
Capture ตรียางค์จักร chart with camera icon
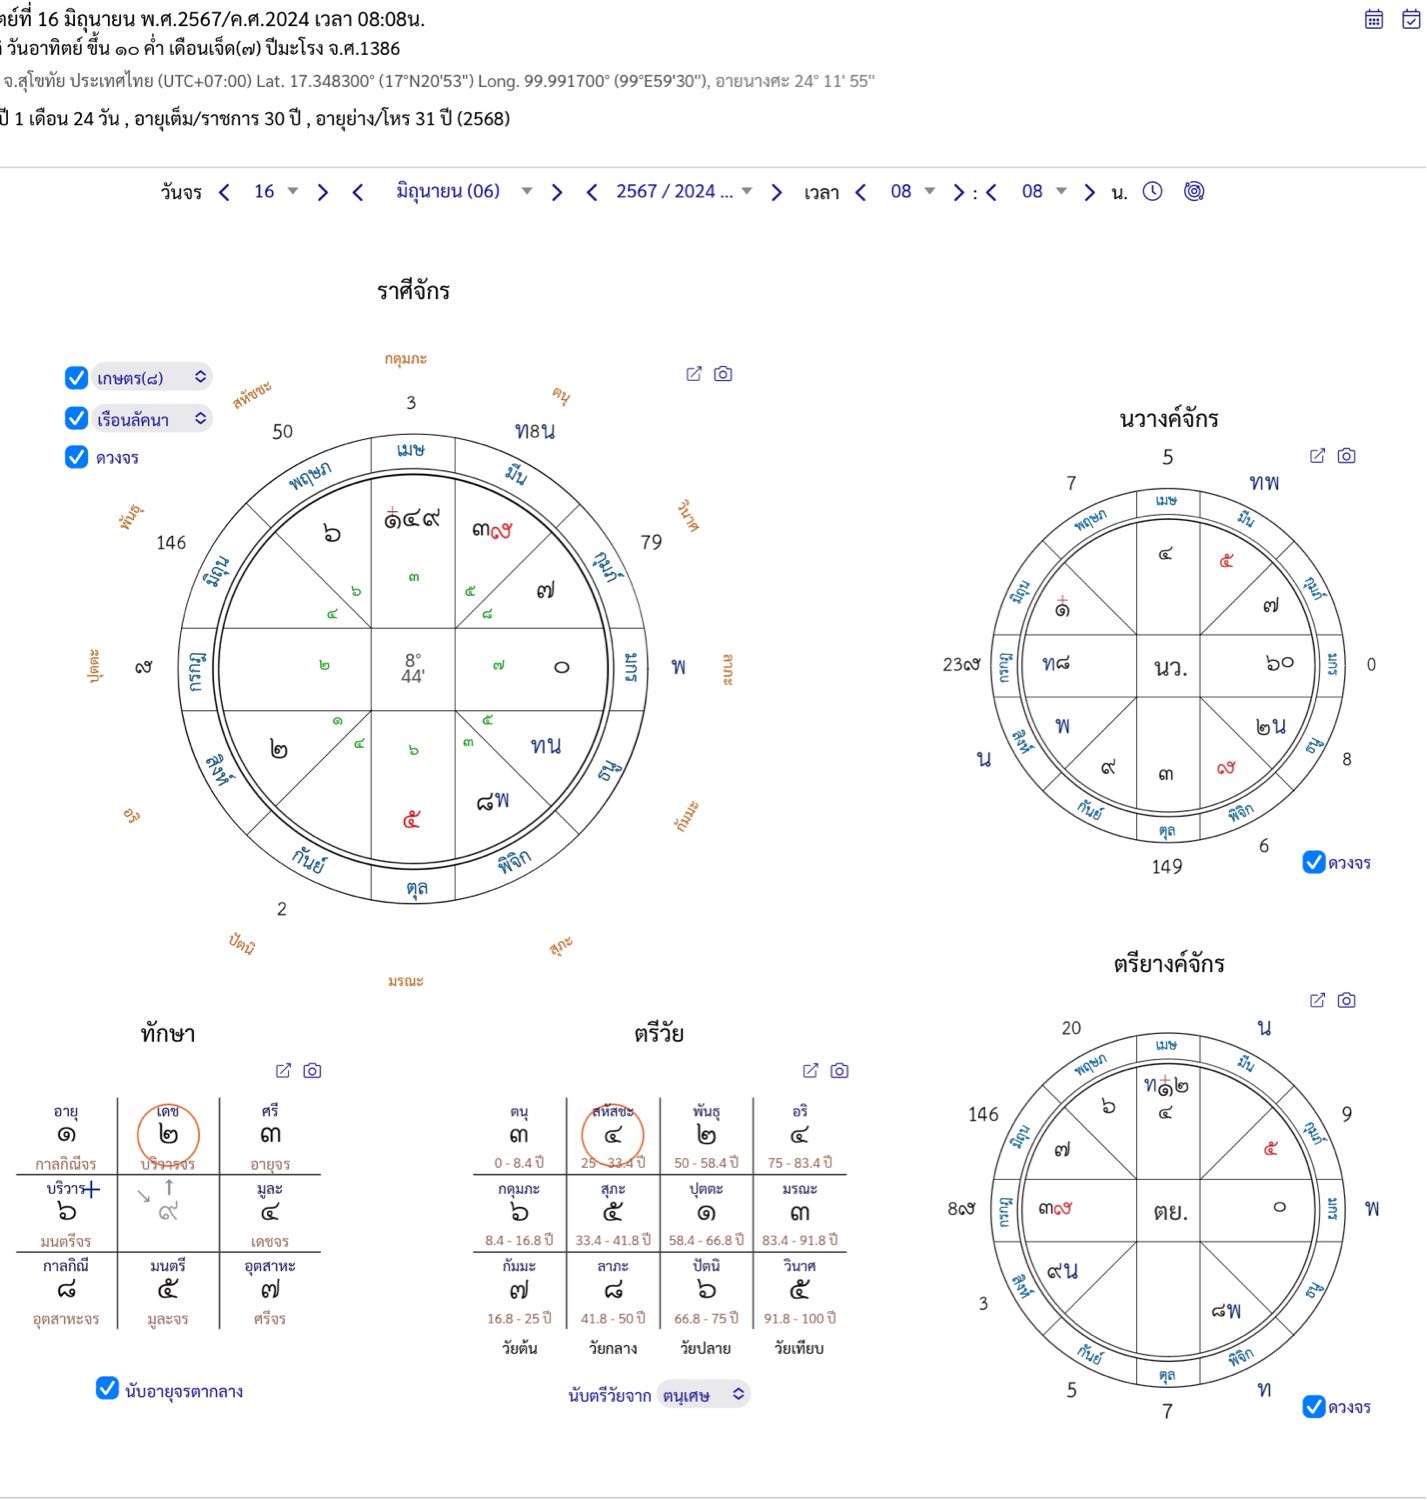click(1347, 1000)
